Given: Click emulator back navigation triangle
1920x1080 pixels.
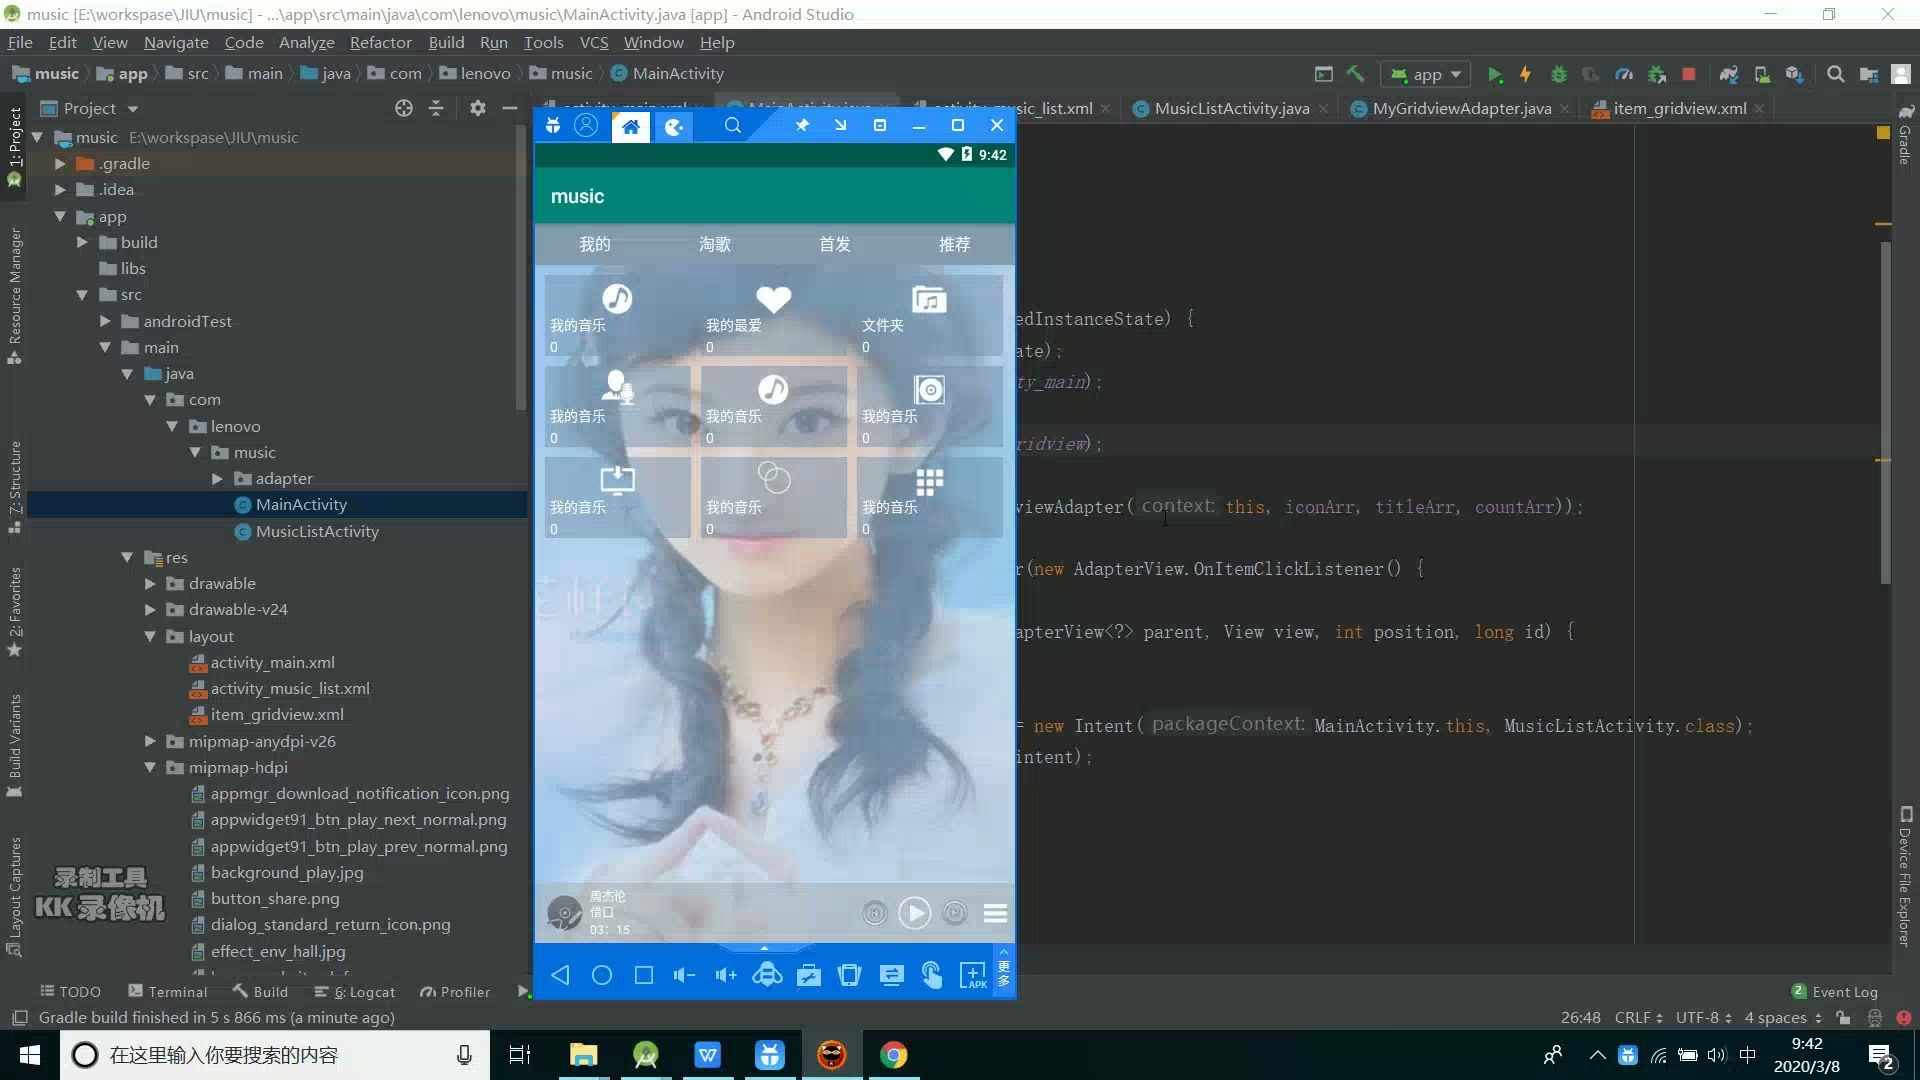Looking at the screenshot, I should pos(560,975).
